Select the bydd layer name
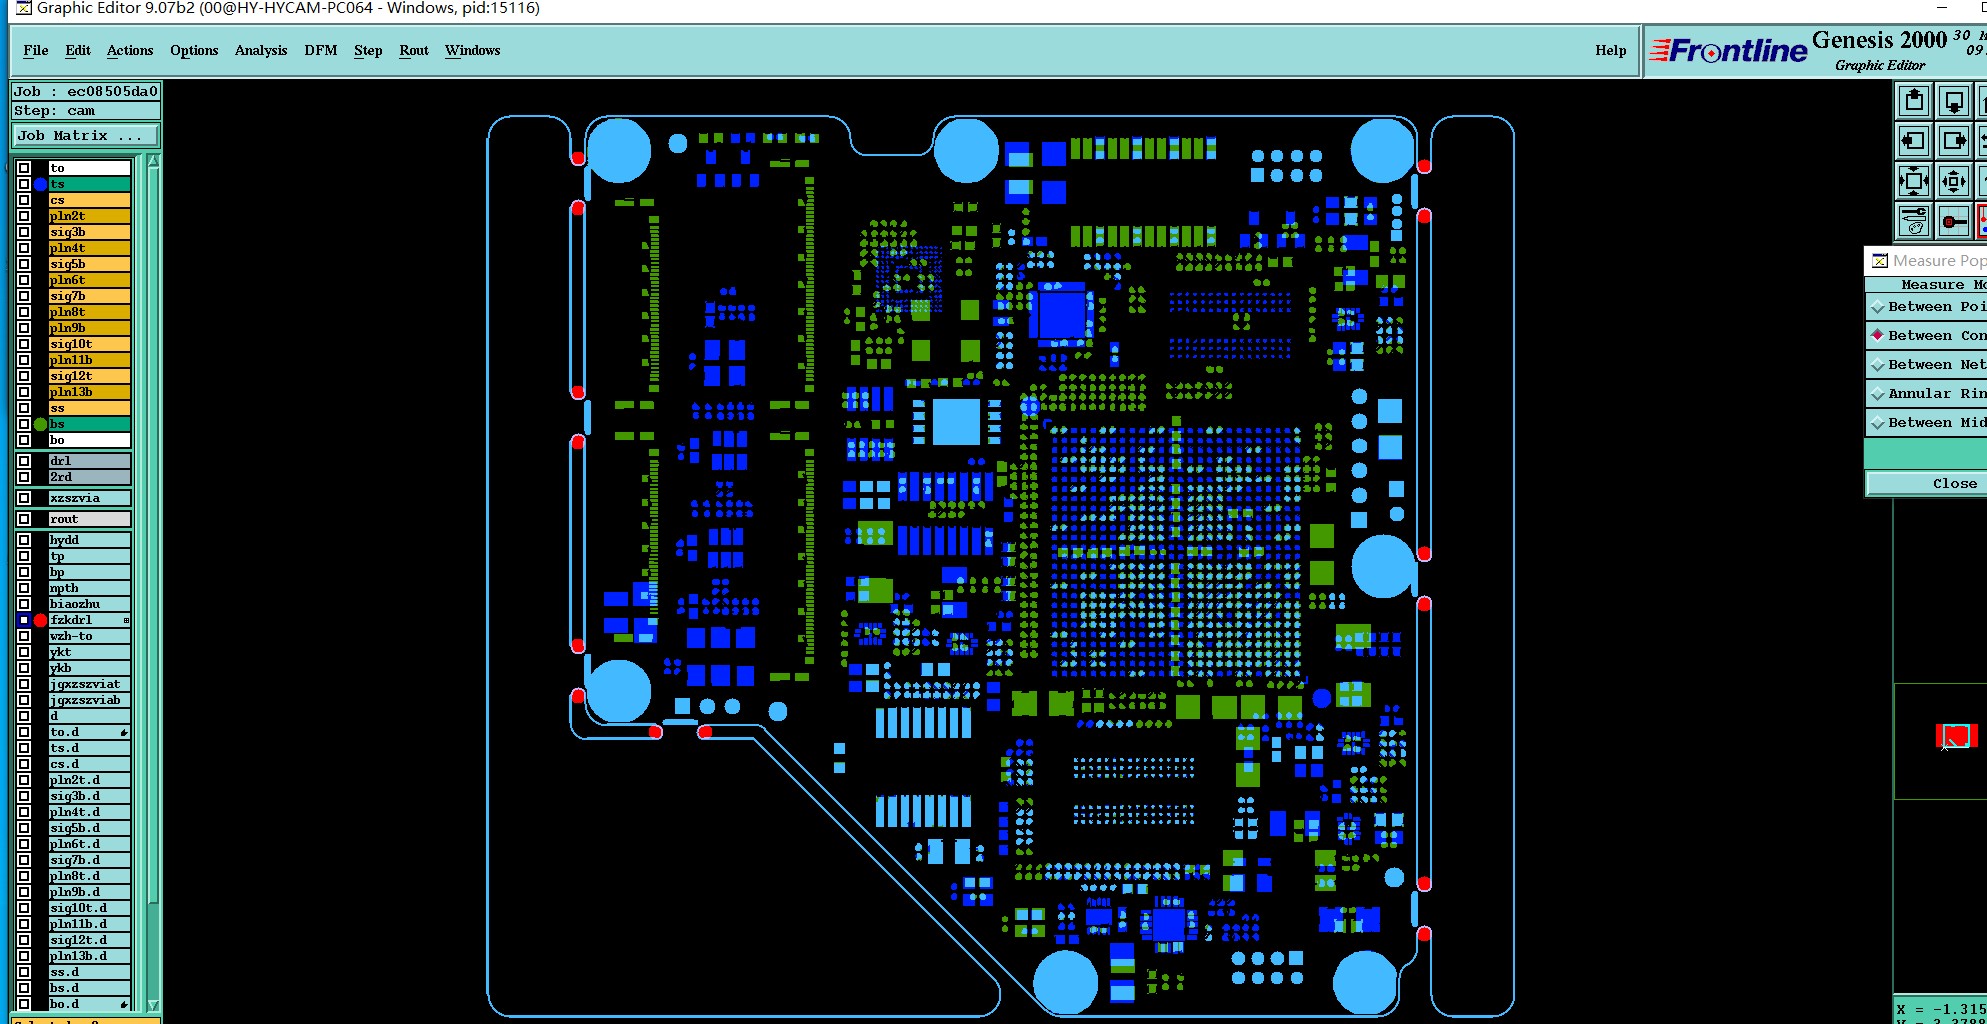 click(x=90, y=540)
